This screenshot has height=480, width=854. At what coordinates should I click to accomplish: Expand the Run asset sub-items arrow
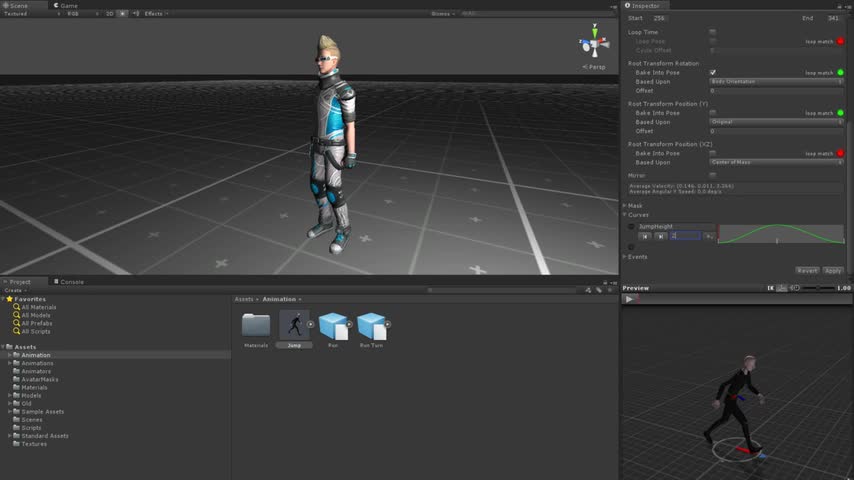(x=349, y=324)
